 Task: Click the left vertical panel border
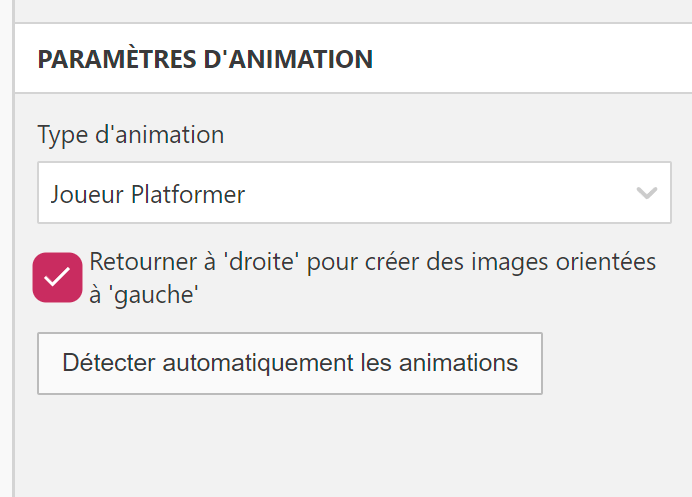click(13, 300)
